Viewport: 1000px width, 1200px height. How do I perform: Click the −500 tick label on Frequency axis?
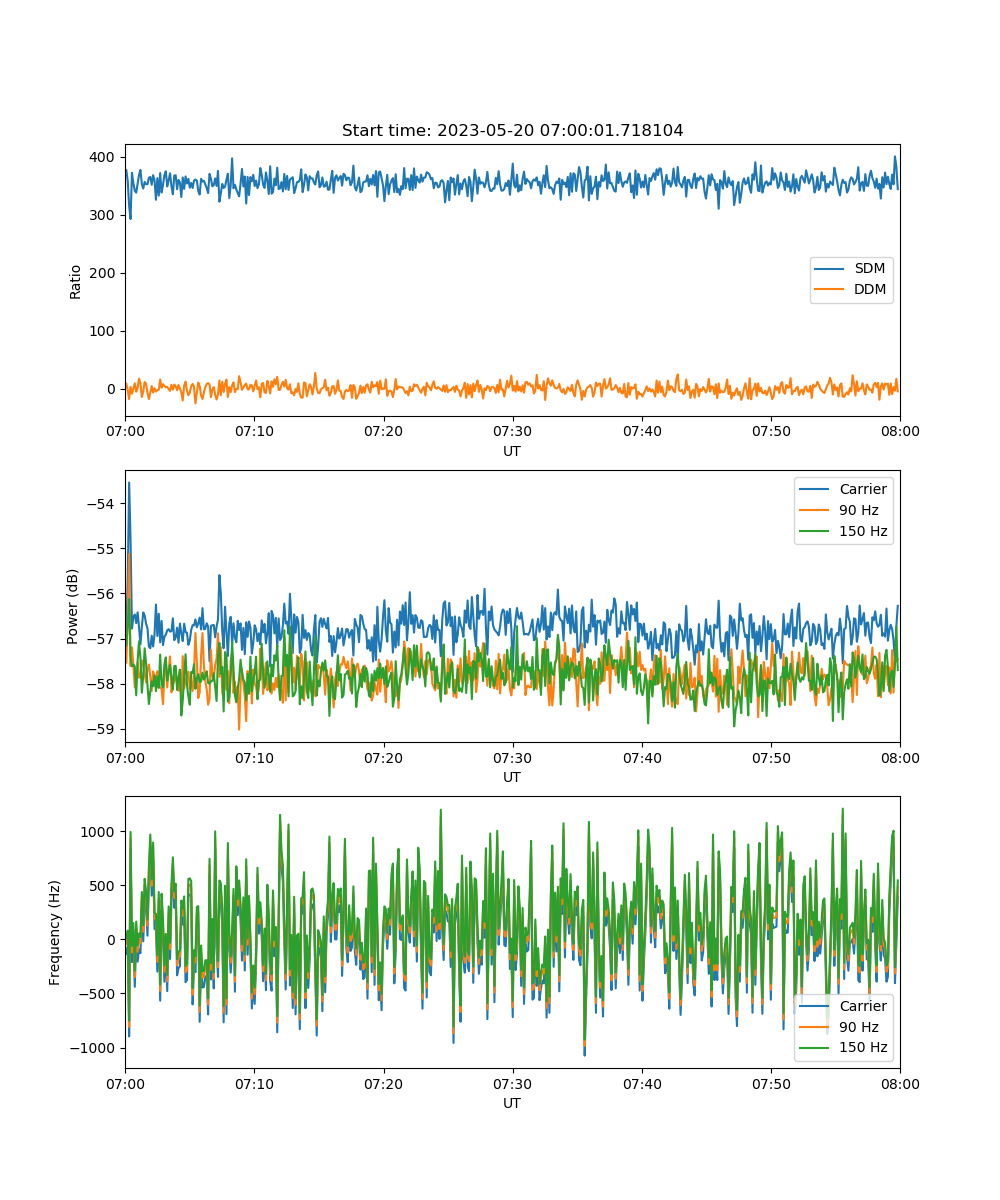point(99,994)
